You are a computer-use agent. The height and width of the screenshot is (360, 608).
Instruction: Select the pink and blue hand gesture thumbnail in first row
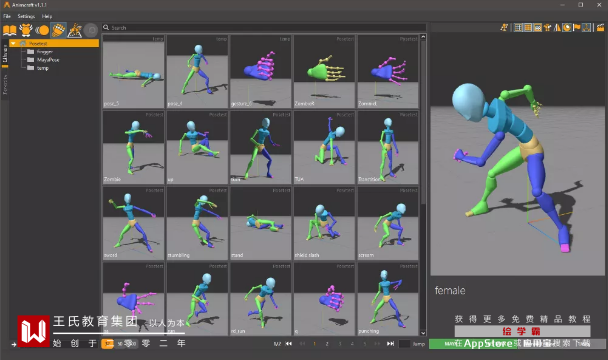[x=261, y=72]
